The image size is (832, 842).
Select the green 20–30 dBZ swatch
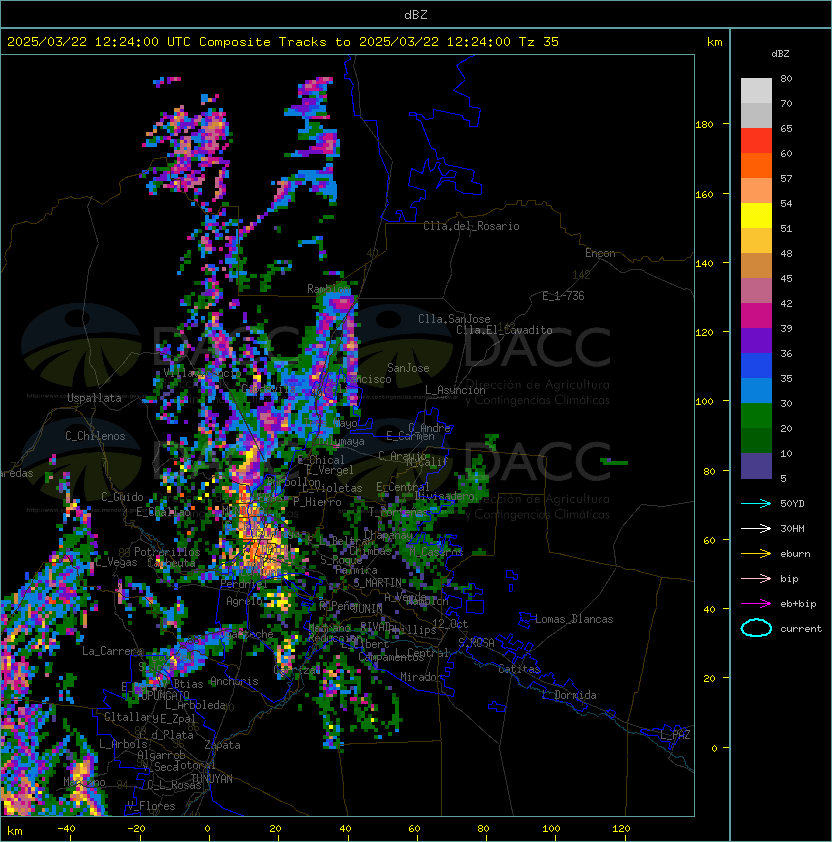pos(756,415)
